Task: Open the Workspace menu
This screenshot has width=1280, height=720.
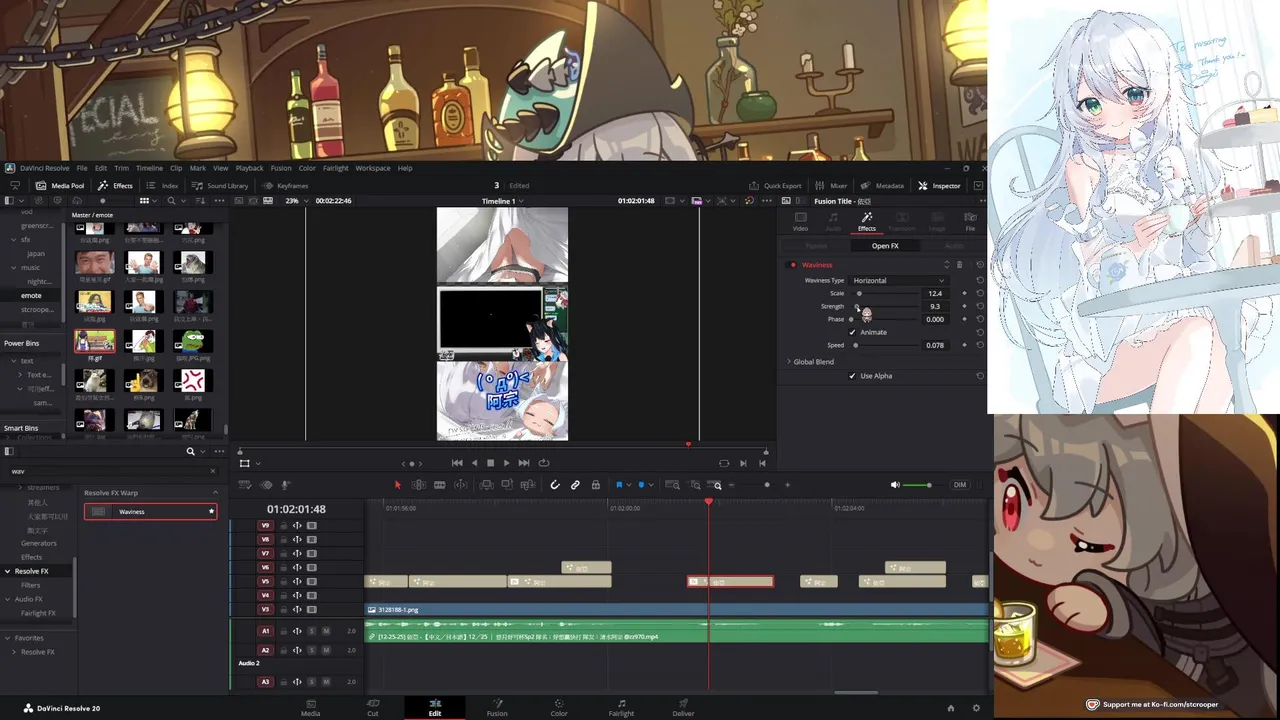Action: point(373,168)
